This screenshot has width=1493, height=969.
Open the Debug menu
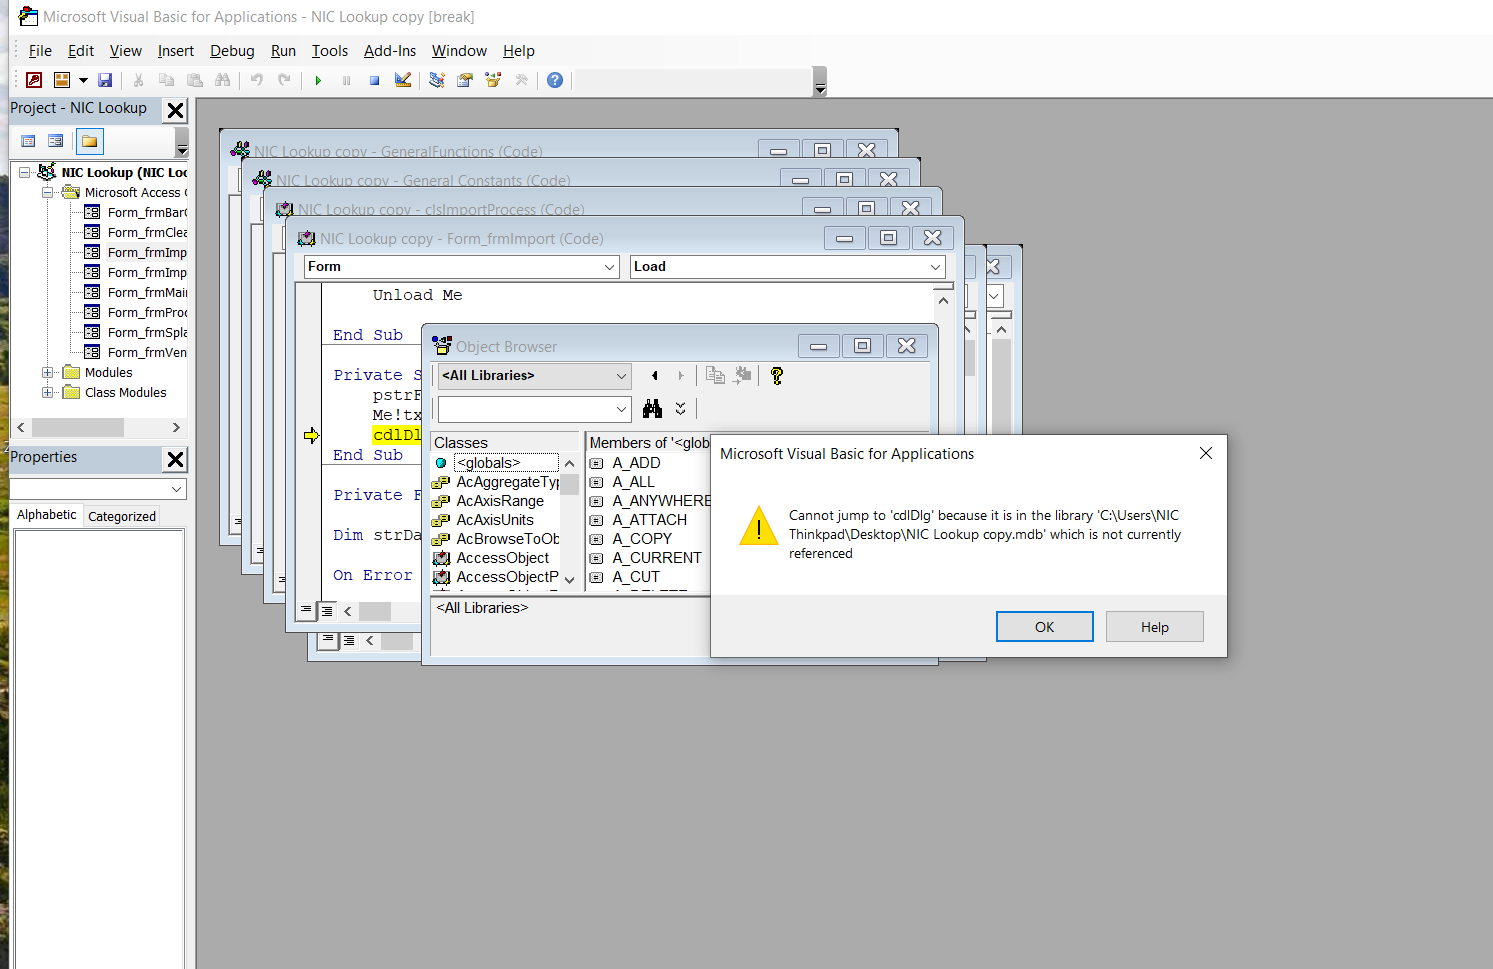click(232, 51)
